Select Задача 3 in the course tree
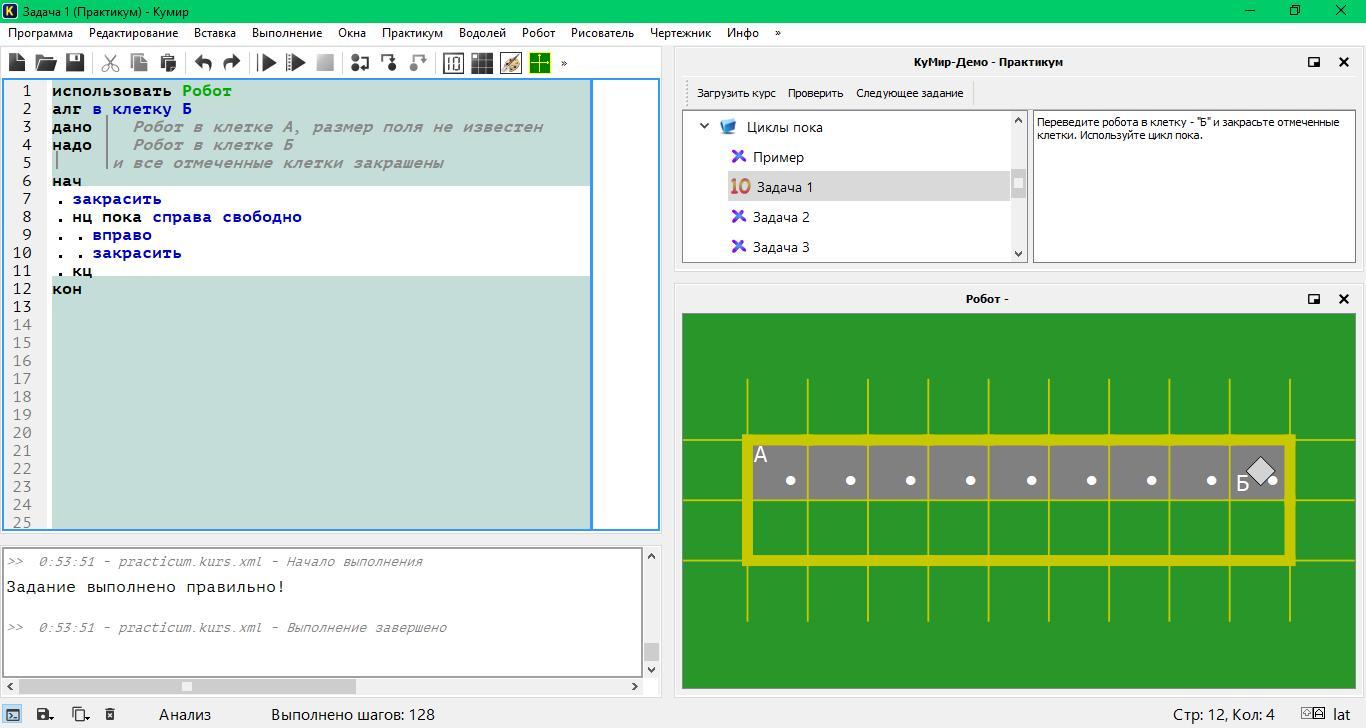This screenshot has height=728, width=1366. point(781,247)
